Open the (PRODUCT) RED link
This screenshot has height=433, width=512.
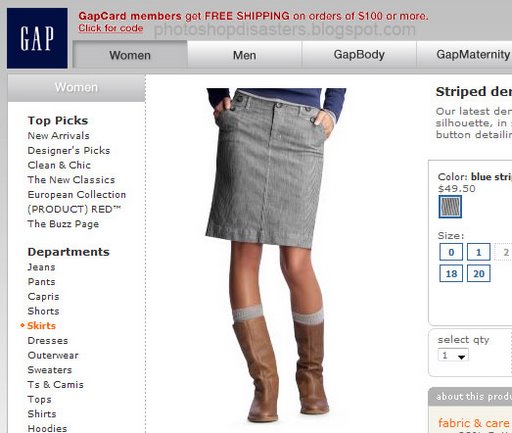point(74,209)
